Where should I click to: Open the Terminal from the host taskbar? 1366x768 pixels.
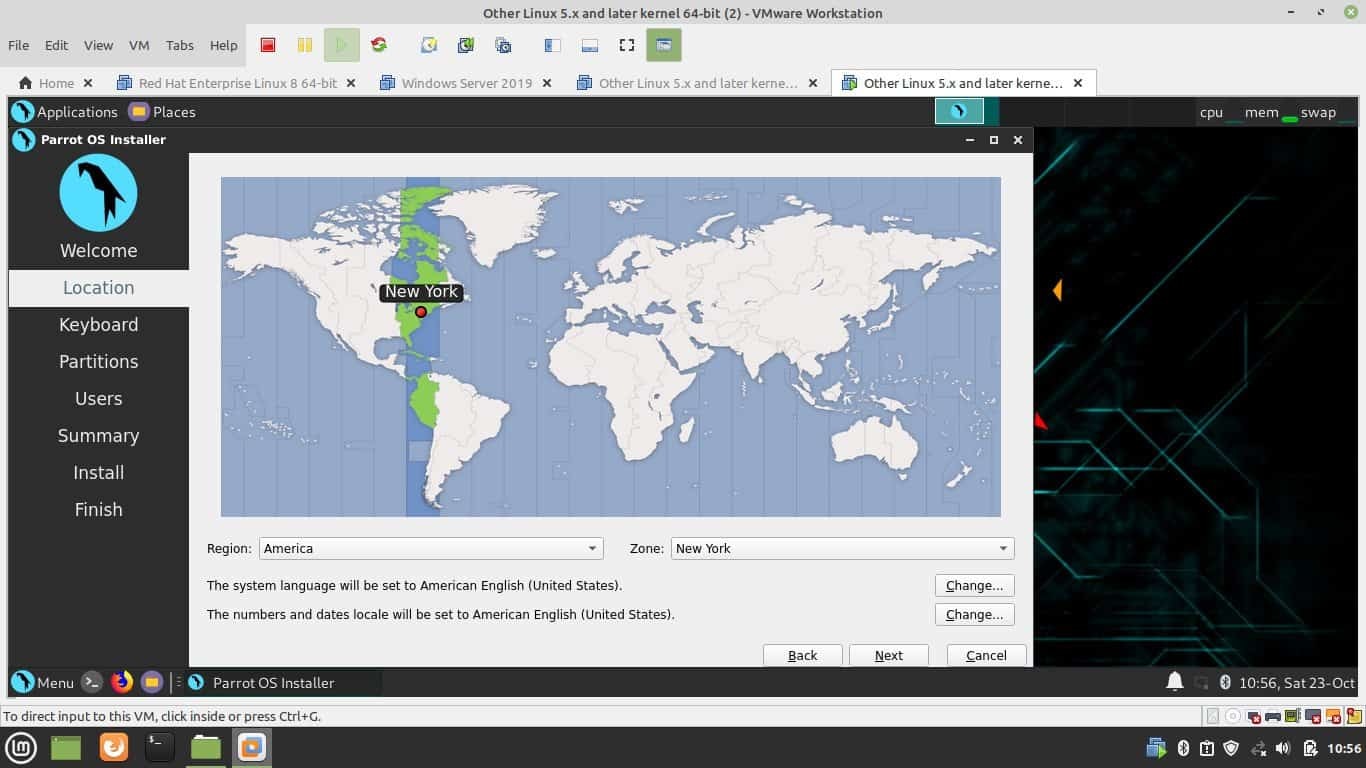[x=160, y=747]
